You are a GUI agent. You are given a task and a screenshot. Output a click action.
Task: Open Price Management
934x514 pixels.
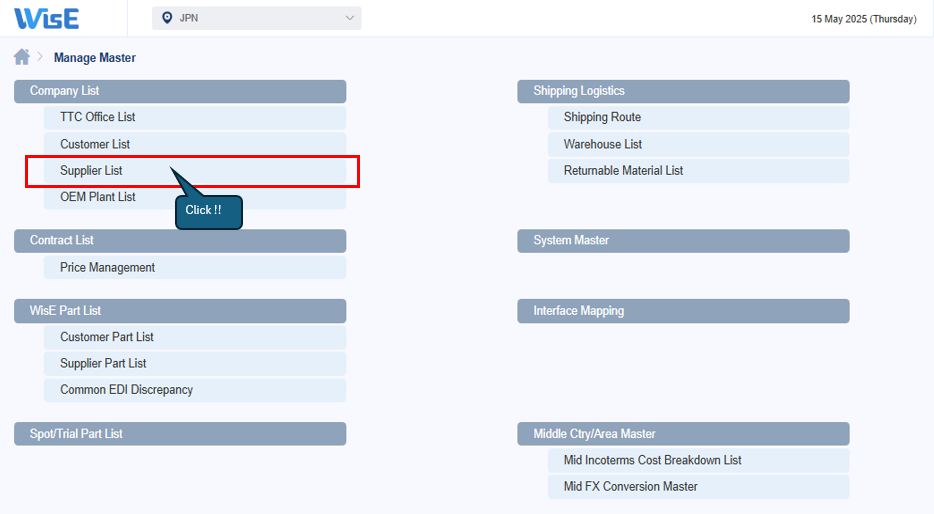[107, 267]
